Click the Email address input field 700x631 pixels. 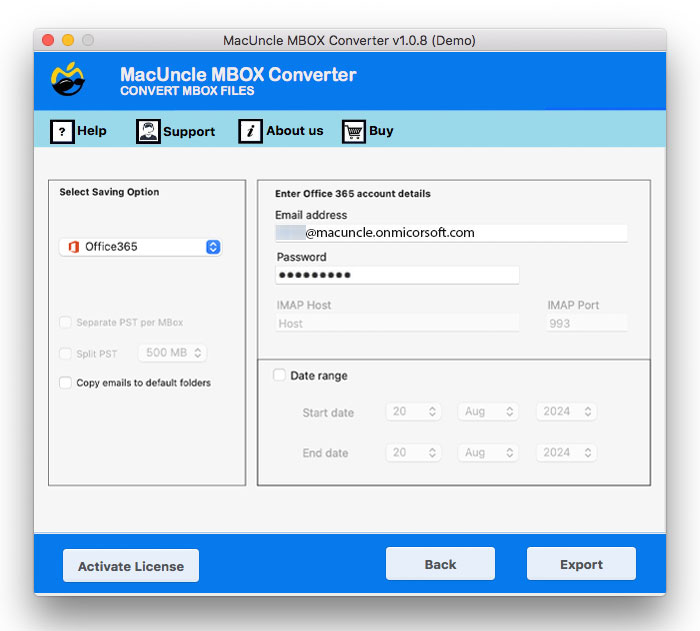coord(451,233)
